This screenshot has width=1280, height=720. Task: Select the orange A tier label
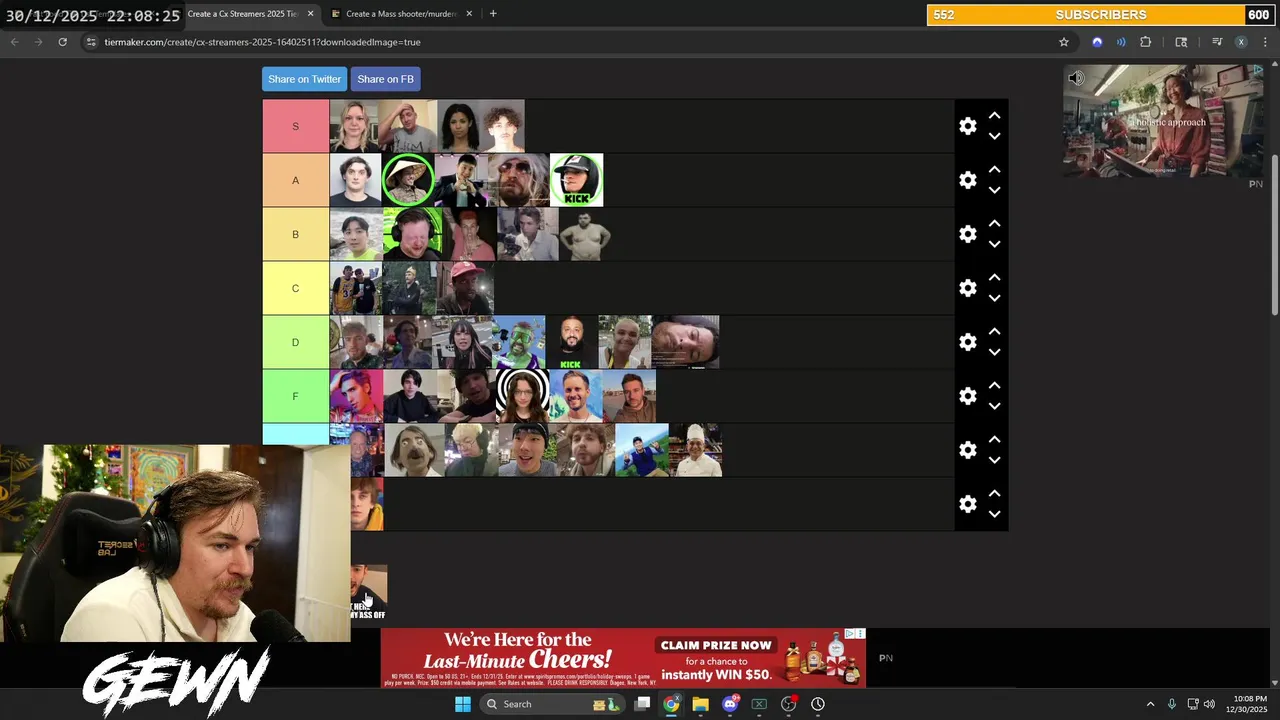(295, 180)
